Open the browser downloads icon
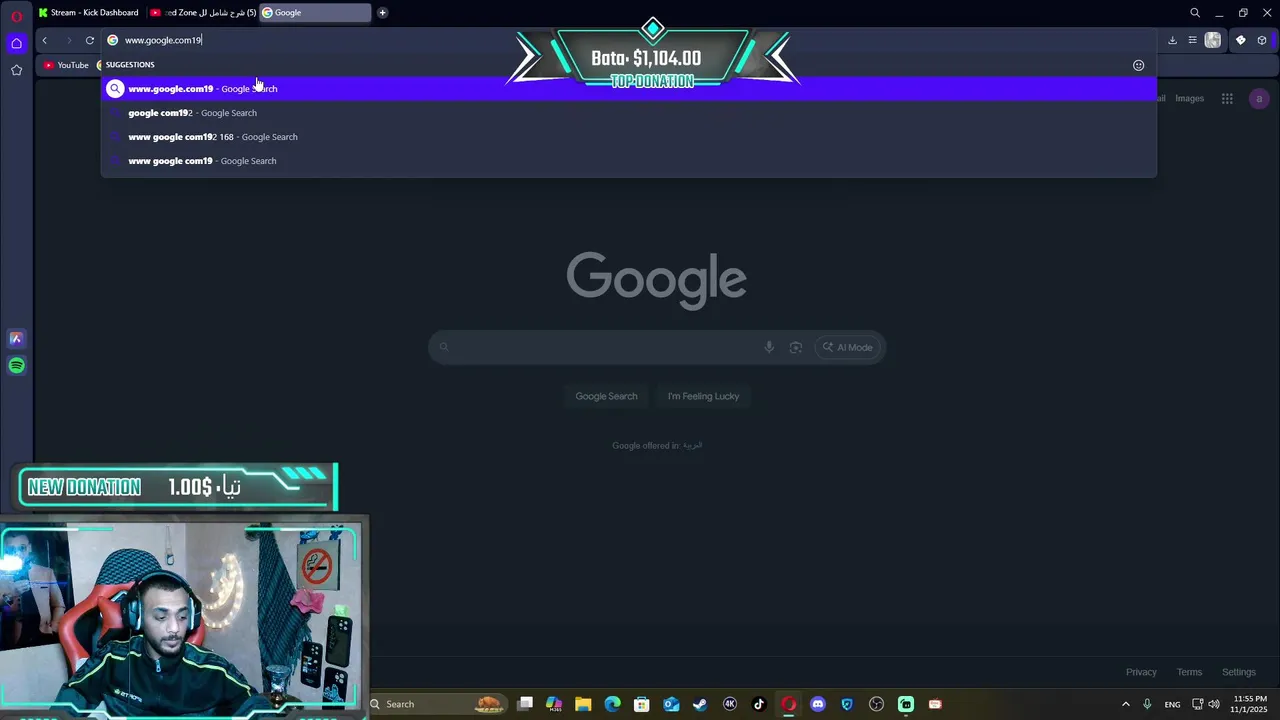Screen dimensions: 1280x720 [x=1172, y=40]
